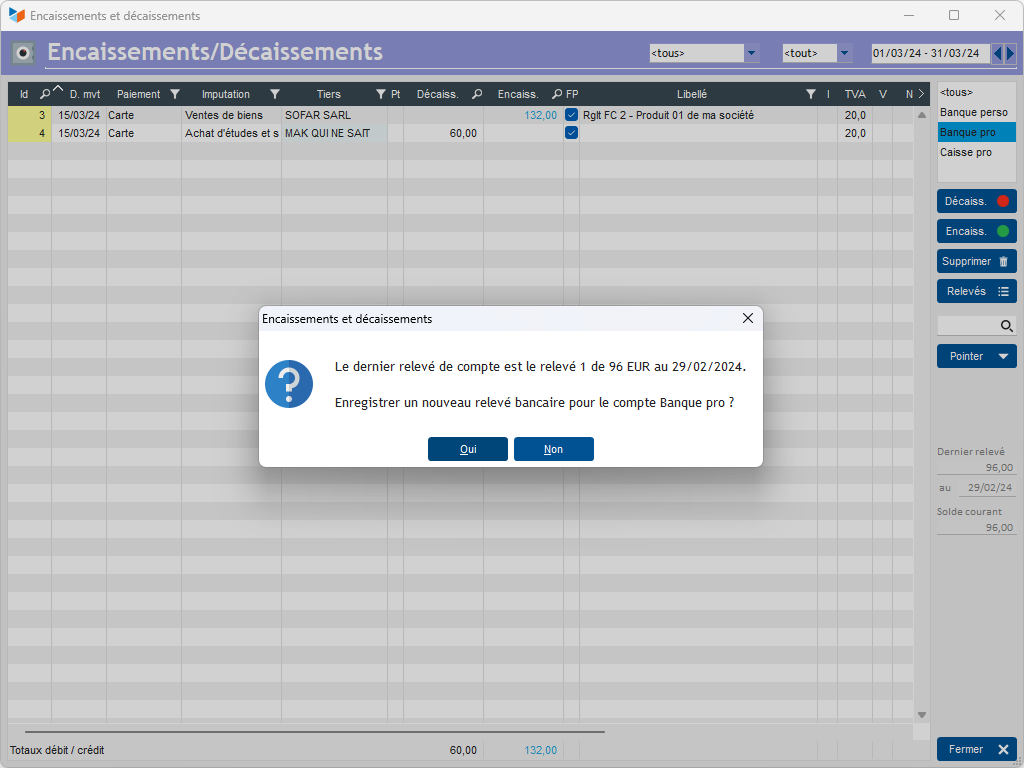This screenshot has width=1024, height=768.
Task: Click the Décaiss. column search magnifier
Action: 477,94
